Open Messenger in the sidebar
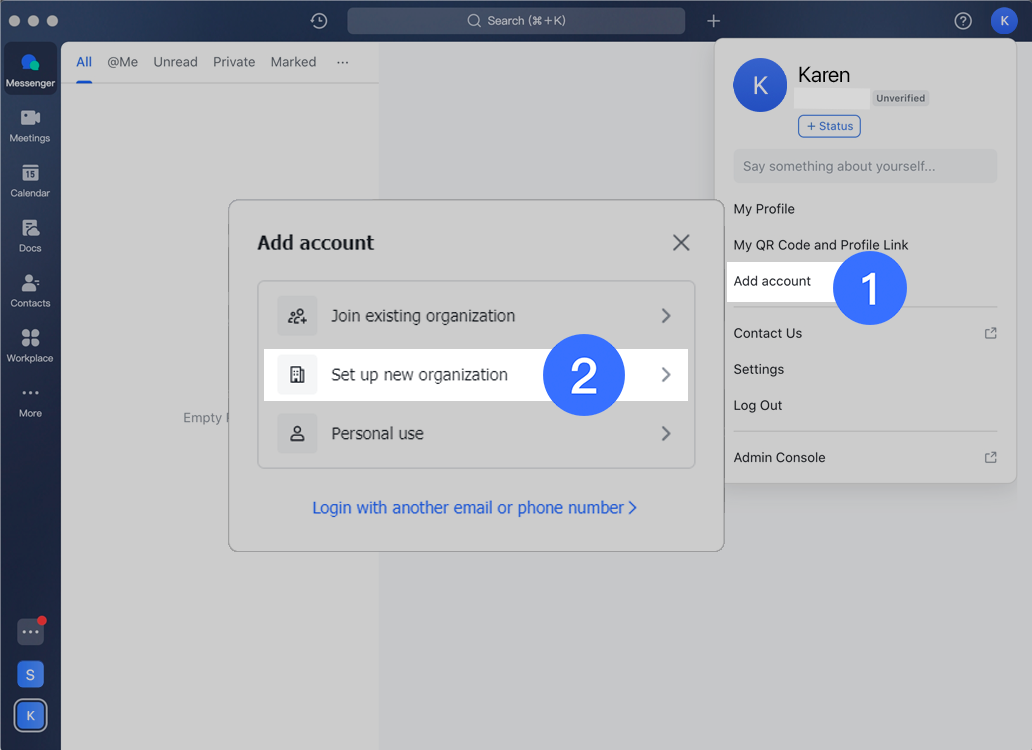This screenshot has width=1032, height=750. coord(30,70)
